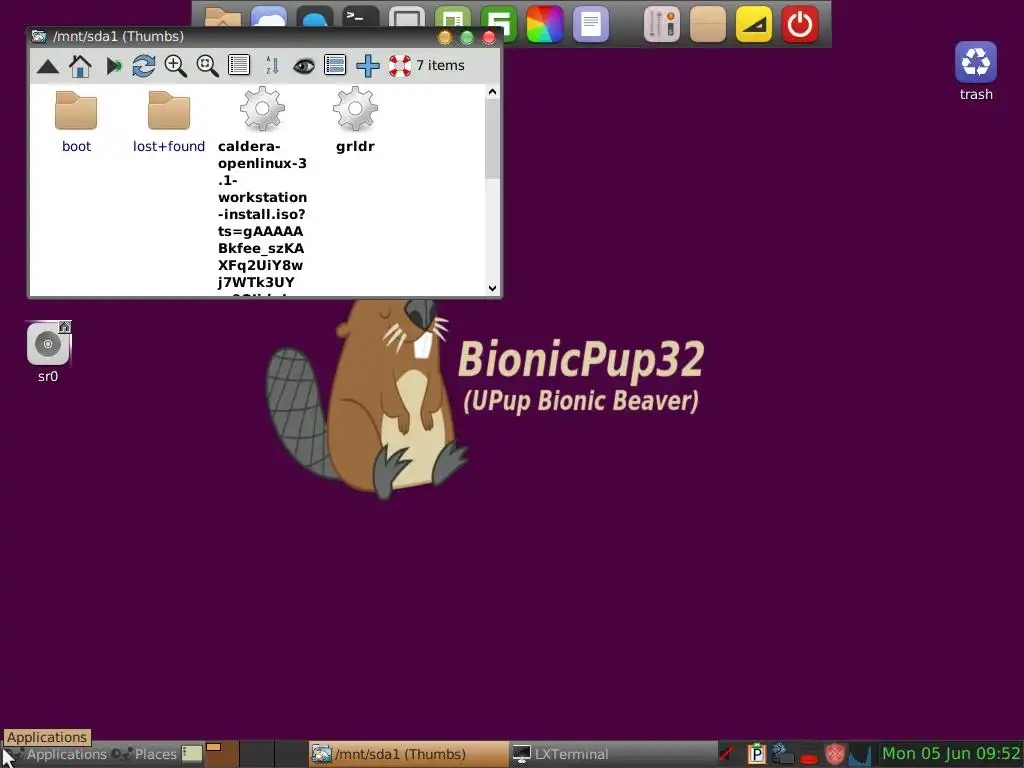This screenshot has width=1024, height=768.
Task: Go up to the parent directory
Action: click(x=48, y=66)
